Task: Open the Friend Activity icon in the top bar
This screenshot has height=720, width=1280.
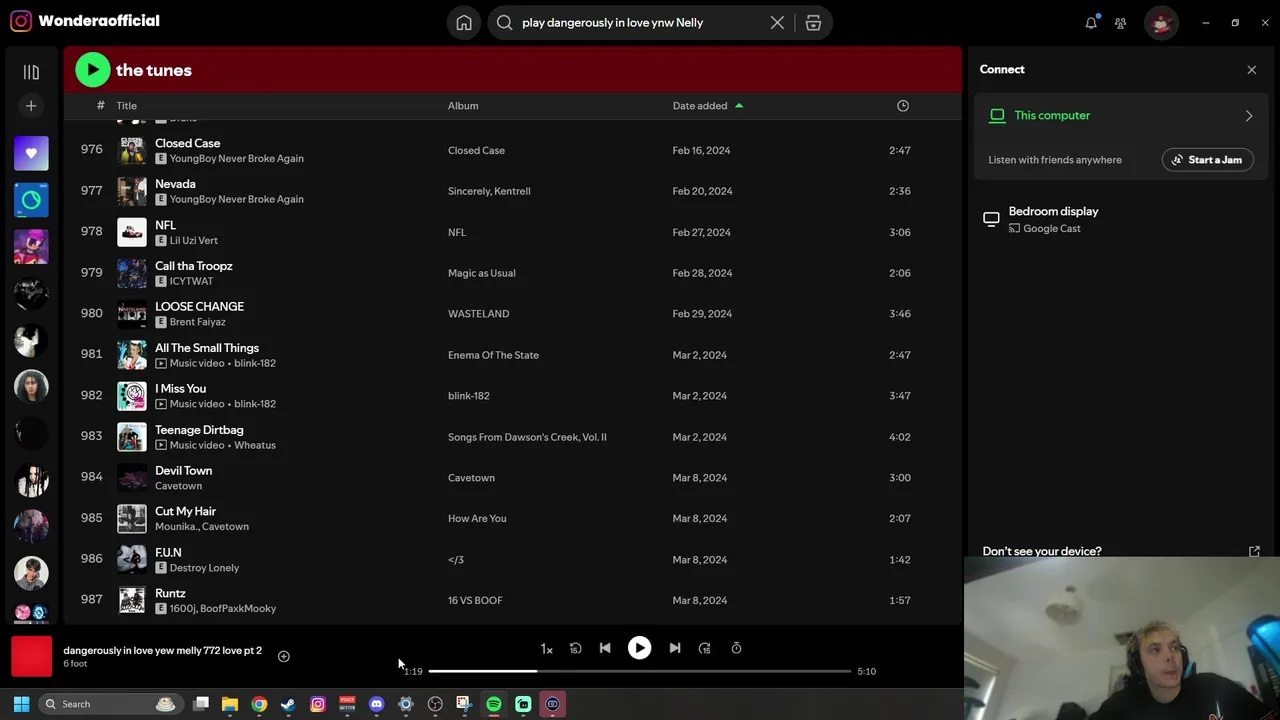Action: [1120, 23]
